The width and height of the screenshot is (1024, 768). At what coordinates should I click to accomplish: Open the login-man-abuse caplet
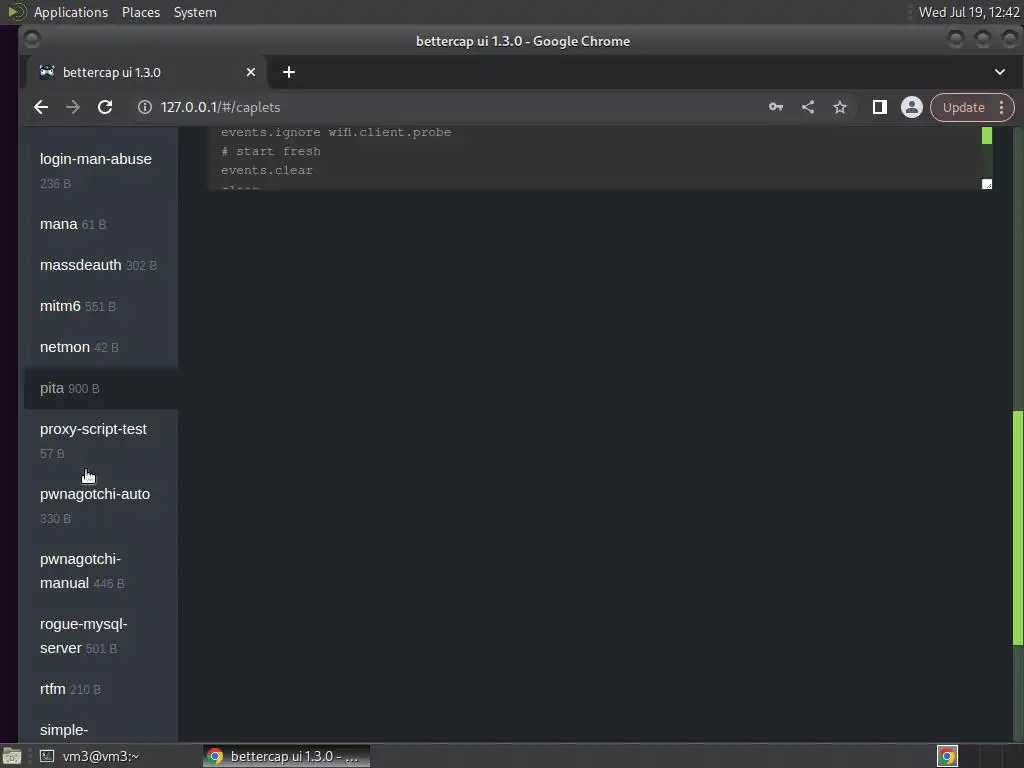(101, 170)
